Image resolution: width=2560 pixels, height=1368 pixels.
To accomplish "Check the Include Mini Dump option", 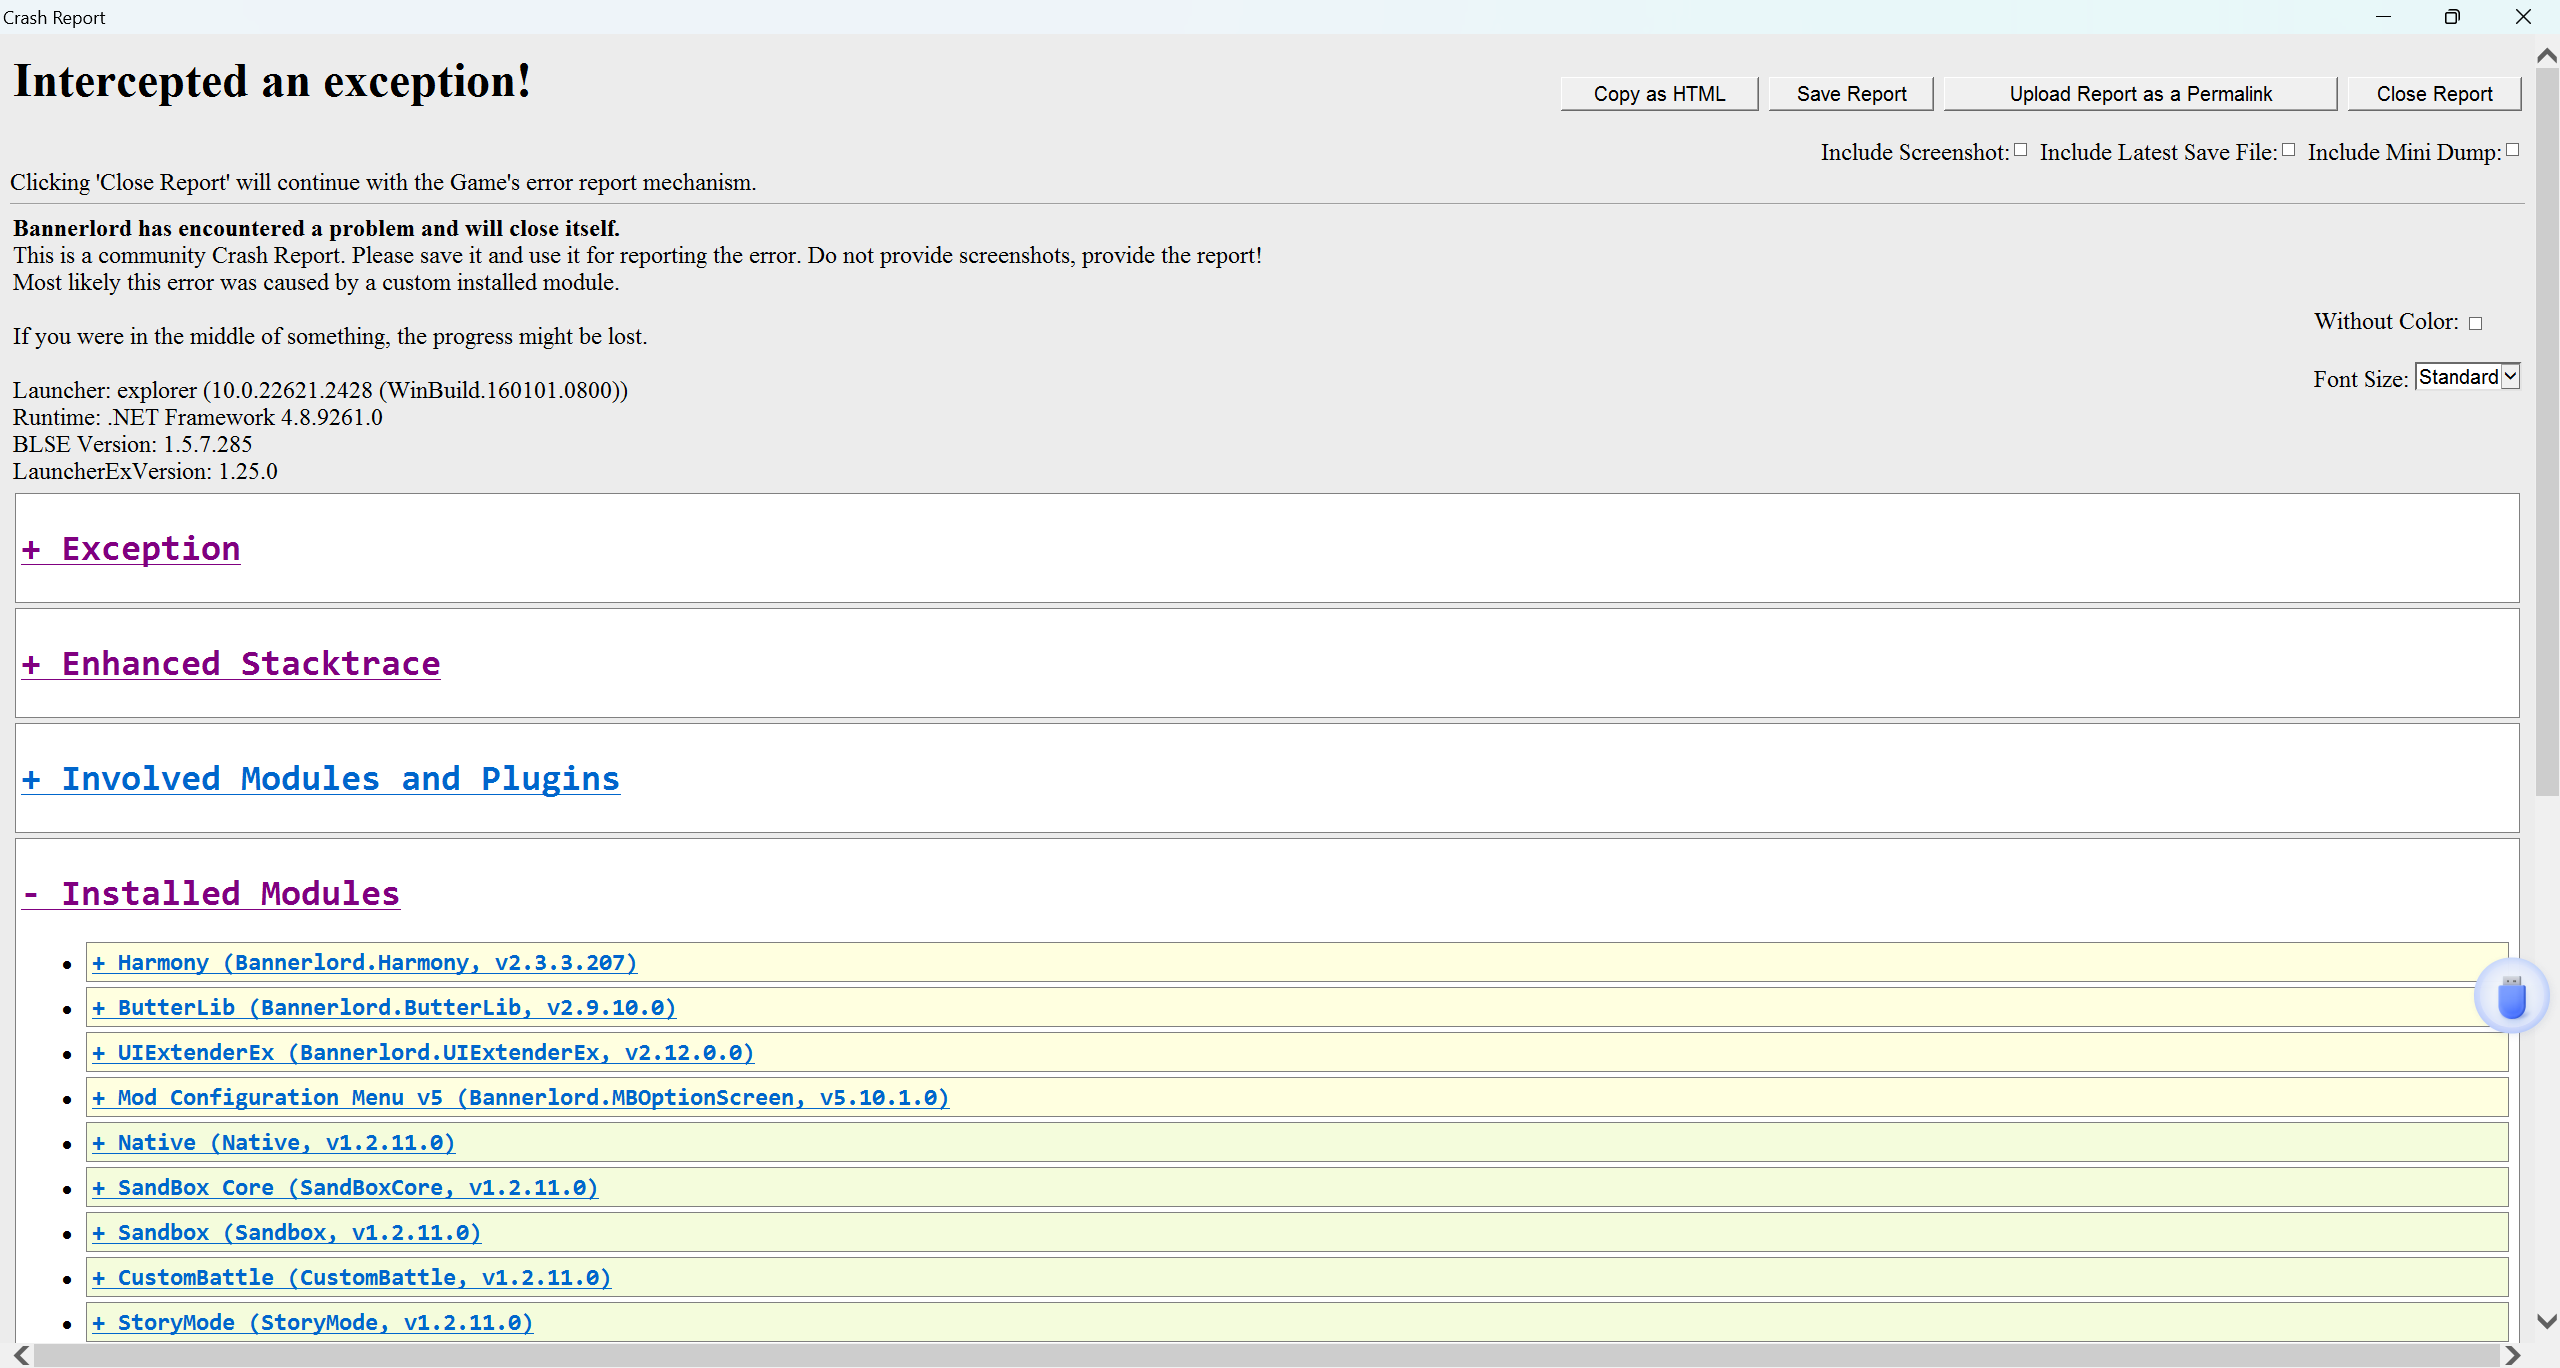I will (x=2512, y=150).
